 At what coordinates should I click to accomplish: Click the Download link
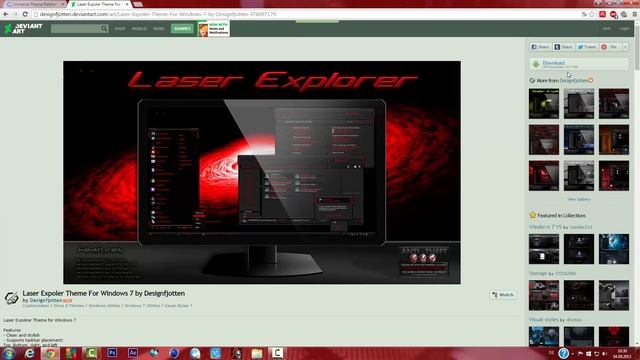coord(553,62)
